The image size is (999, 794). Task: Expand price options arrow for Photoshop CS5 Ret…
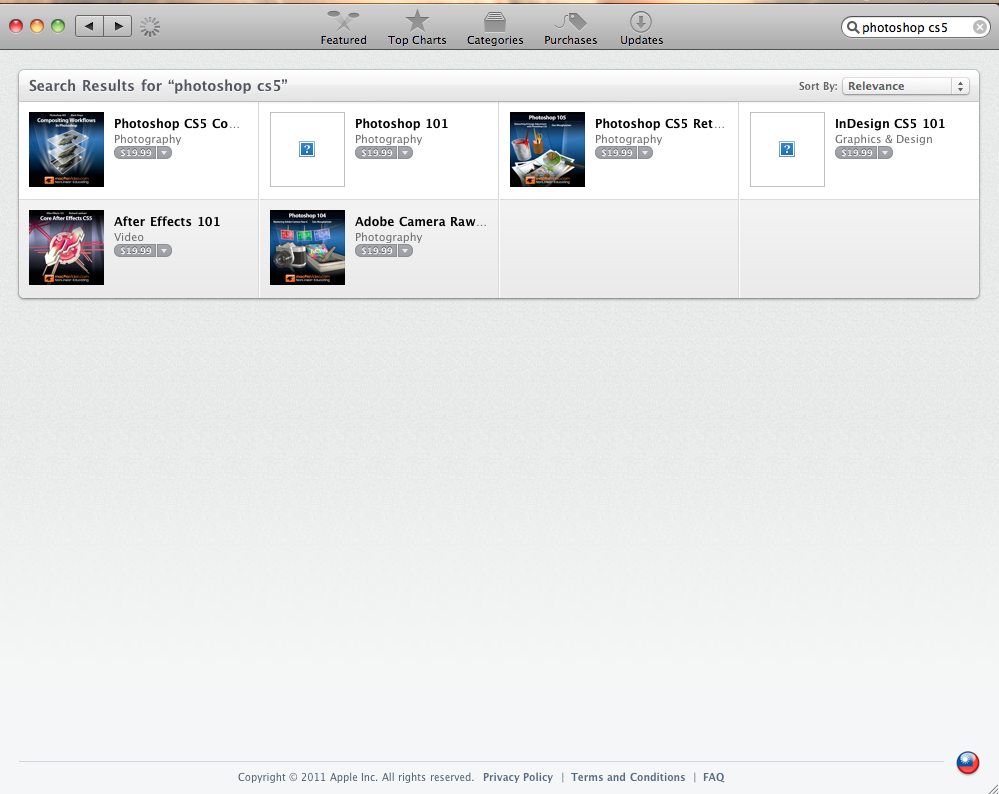click(x=645, y=153)
